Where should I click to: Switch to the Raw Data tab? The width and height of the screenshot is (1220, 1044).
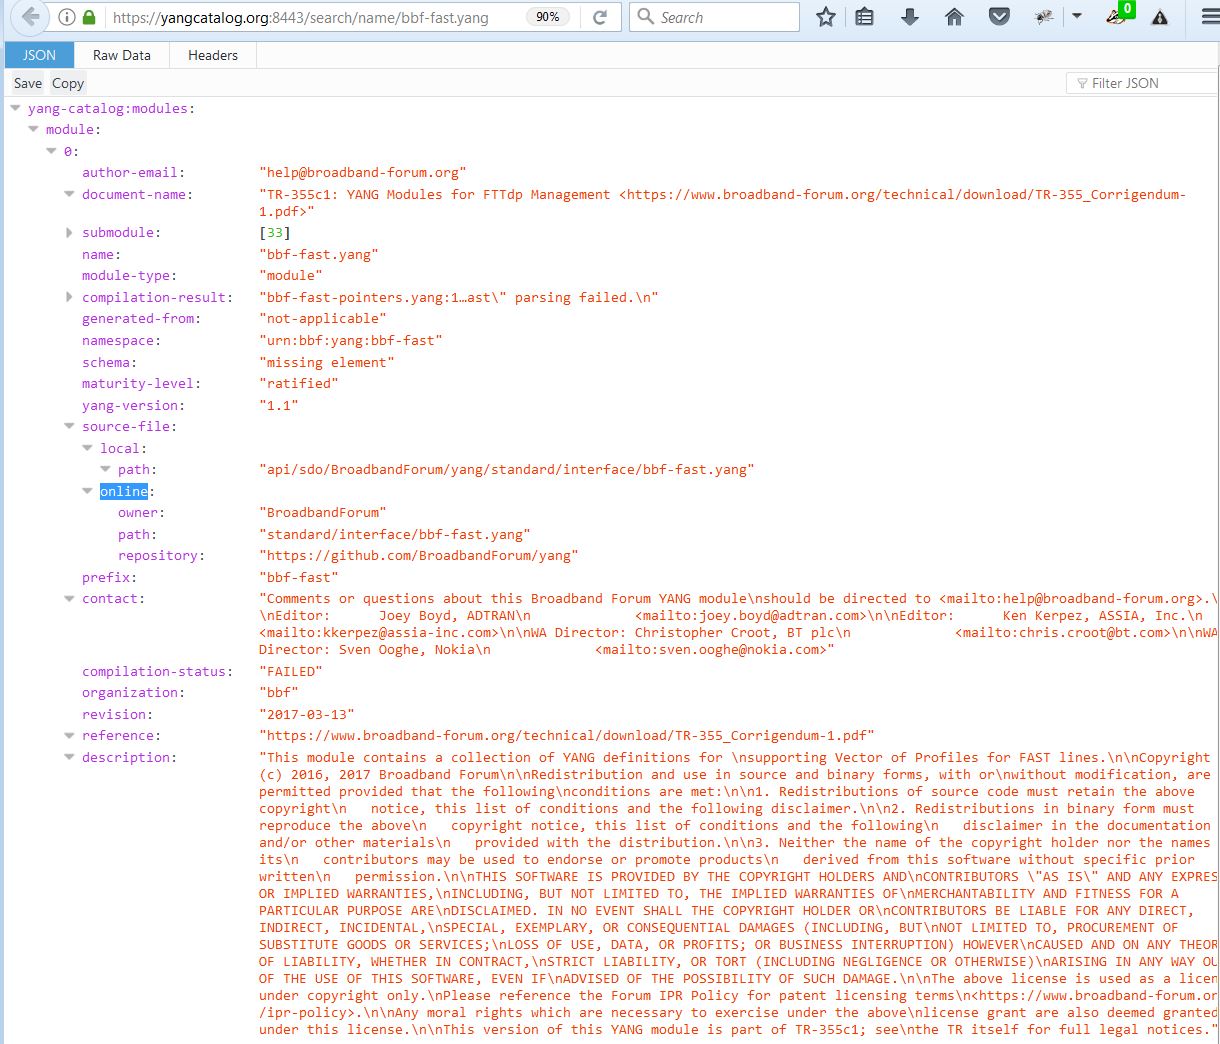coord(122,55)
